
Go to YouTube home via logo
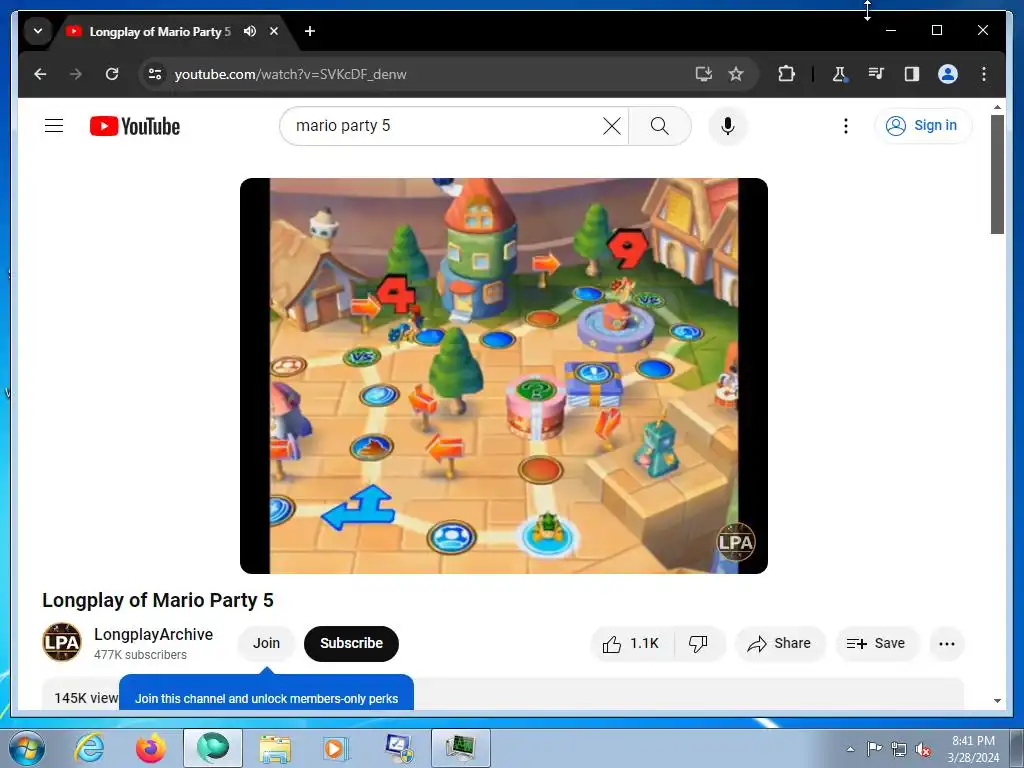point(135,126)
